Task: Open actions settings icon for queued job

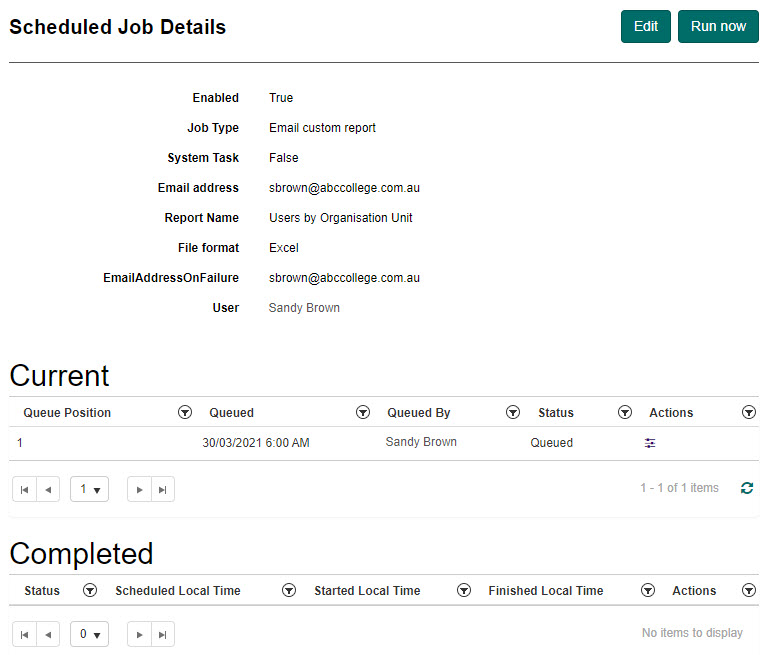Action: point(650,443)
